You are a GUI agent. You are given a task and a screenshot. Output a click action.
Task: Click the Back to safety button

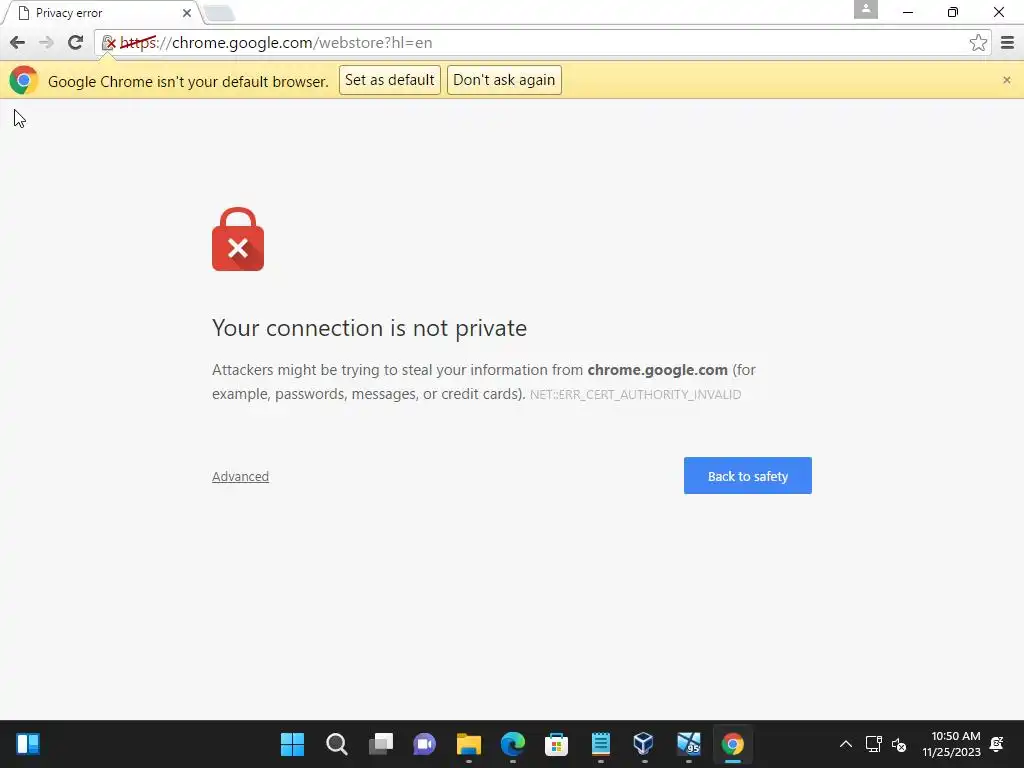[x=748, y=475]
